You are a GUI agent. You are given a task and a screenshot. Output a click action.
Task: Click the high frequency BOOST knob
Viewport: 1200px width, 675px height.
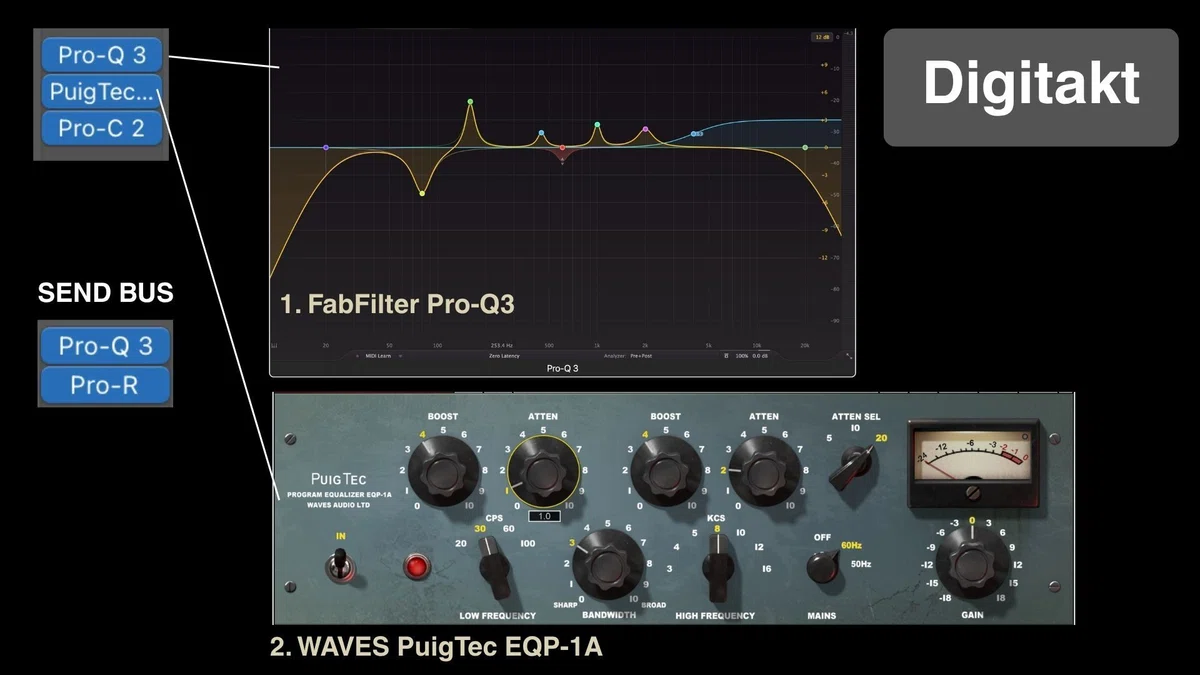tap(665, 469)
